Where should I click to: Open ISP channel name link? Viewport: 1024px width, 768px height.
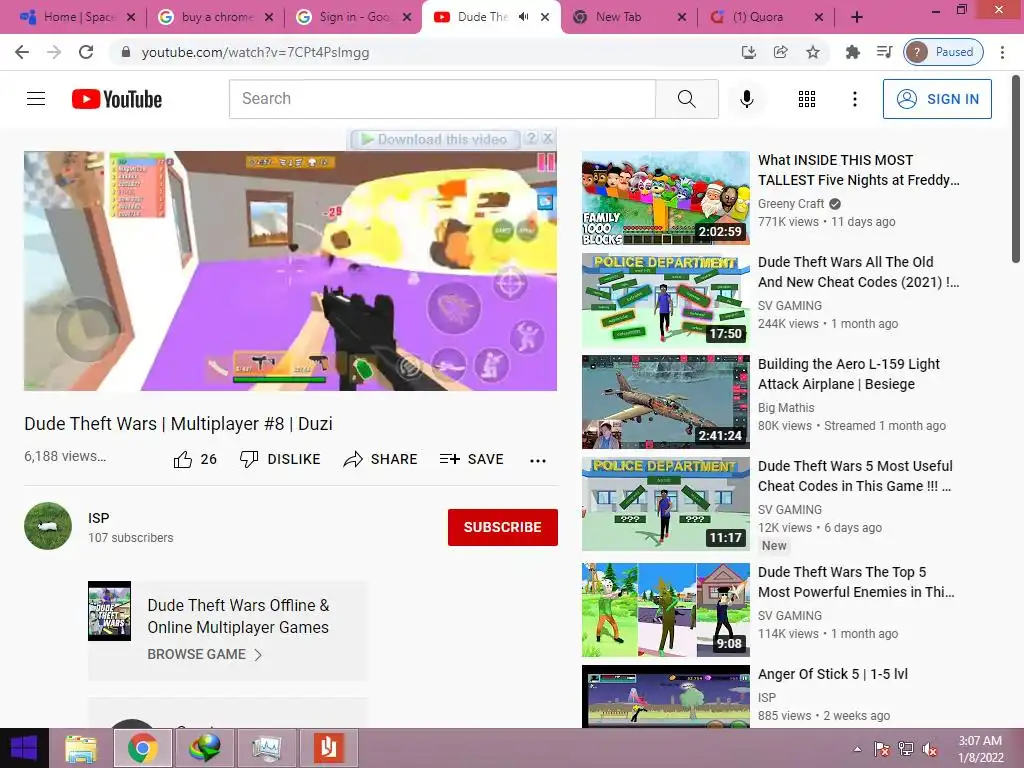(x=99, y=518)
